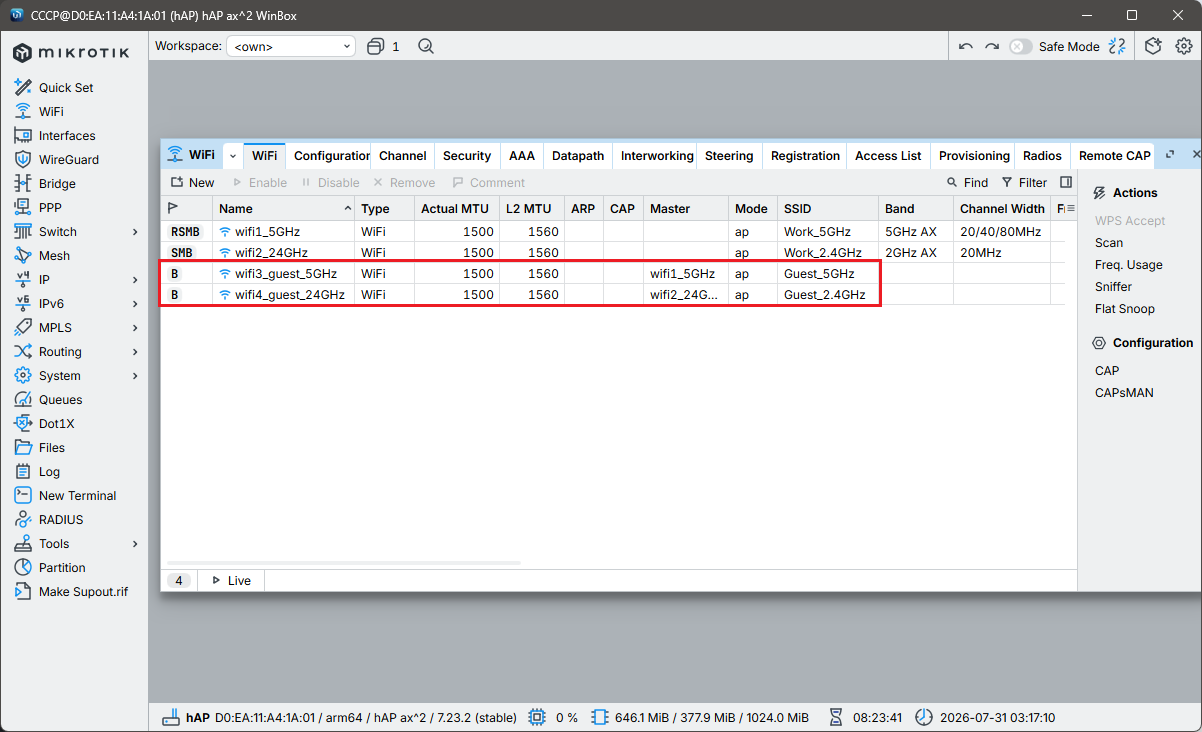Open Quick Set from the sidebar
The height and width of the screenshot is (732, 1202).
pyautogui.click(x=66, y=87)
